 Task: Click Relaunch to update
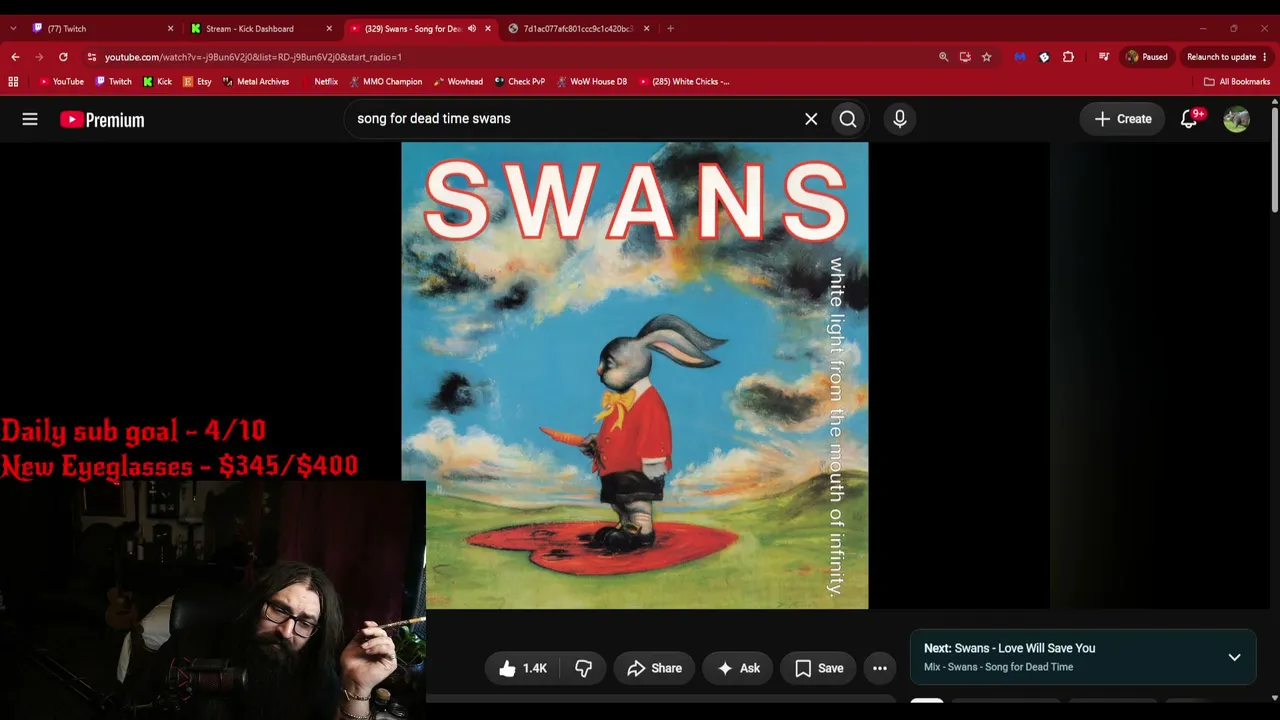click(1221, 57)
